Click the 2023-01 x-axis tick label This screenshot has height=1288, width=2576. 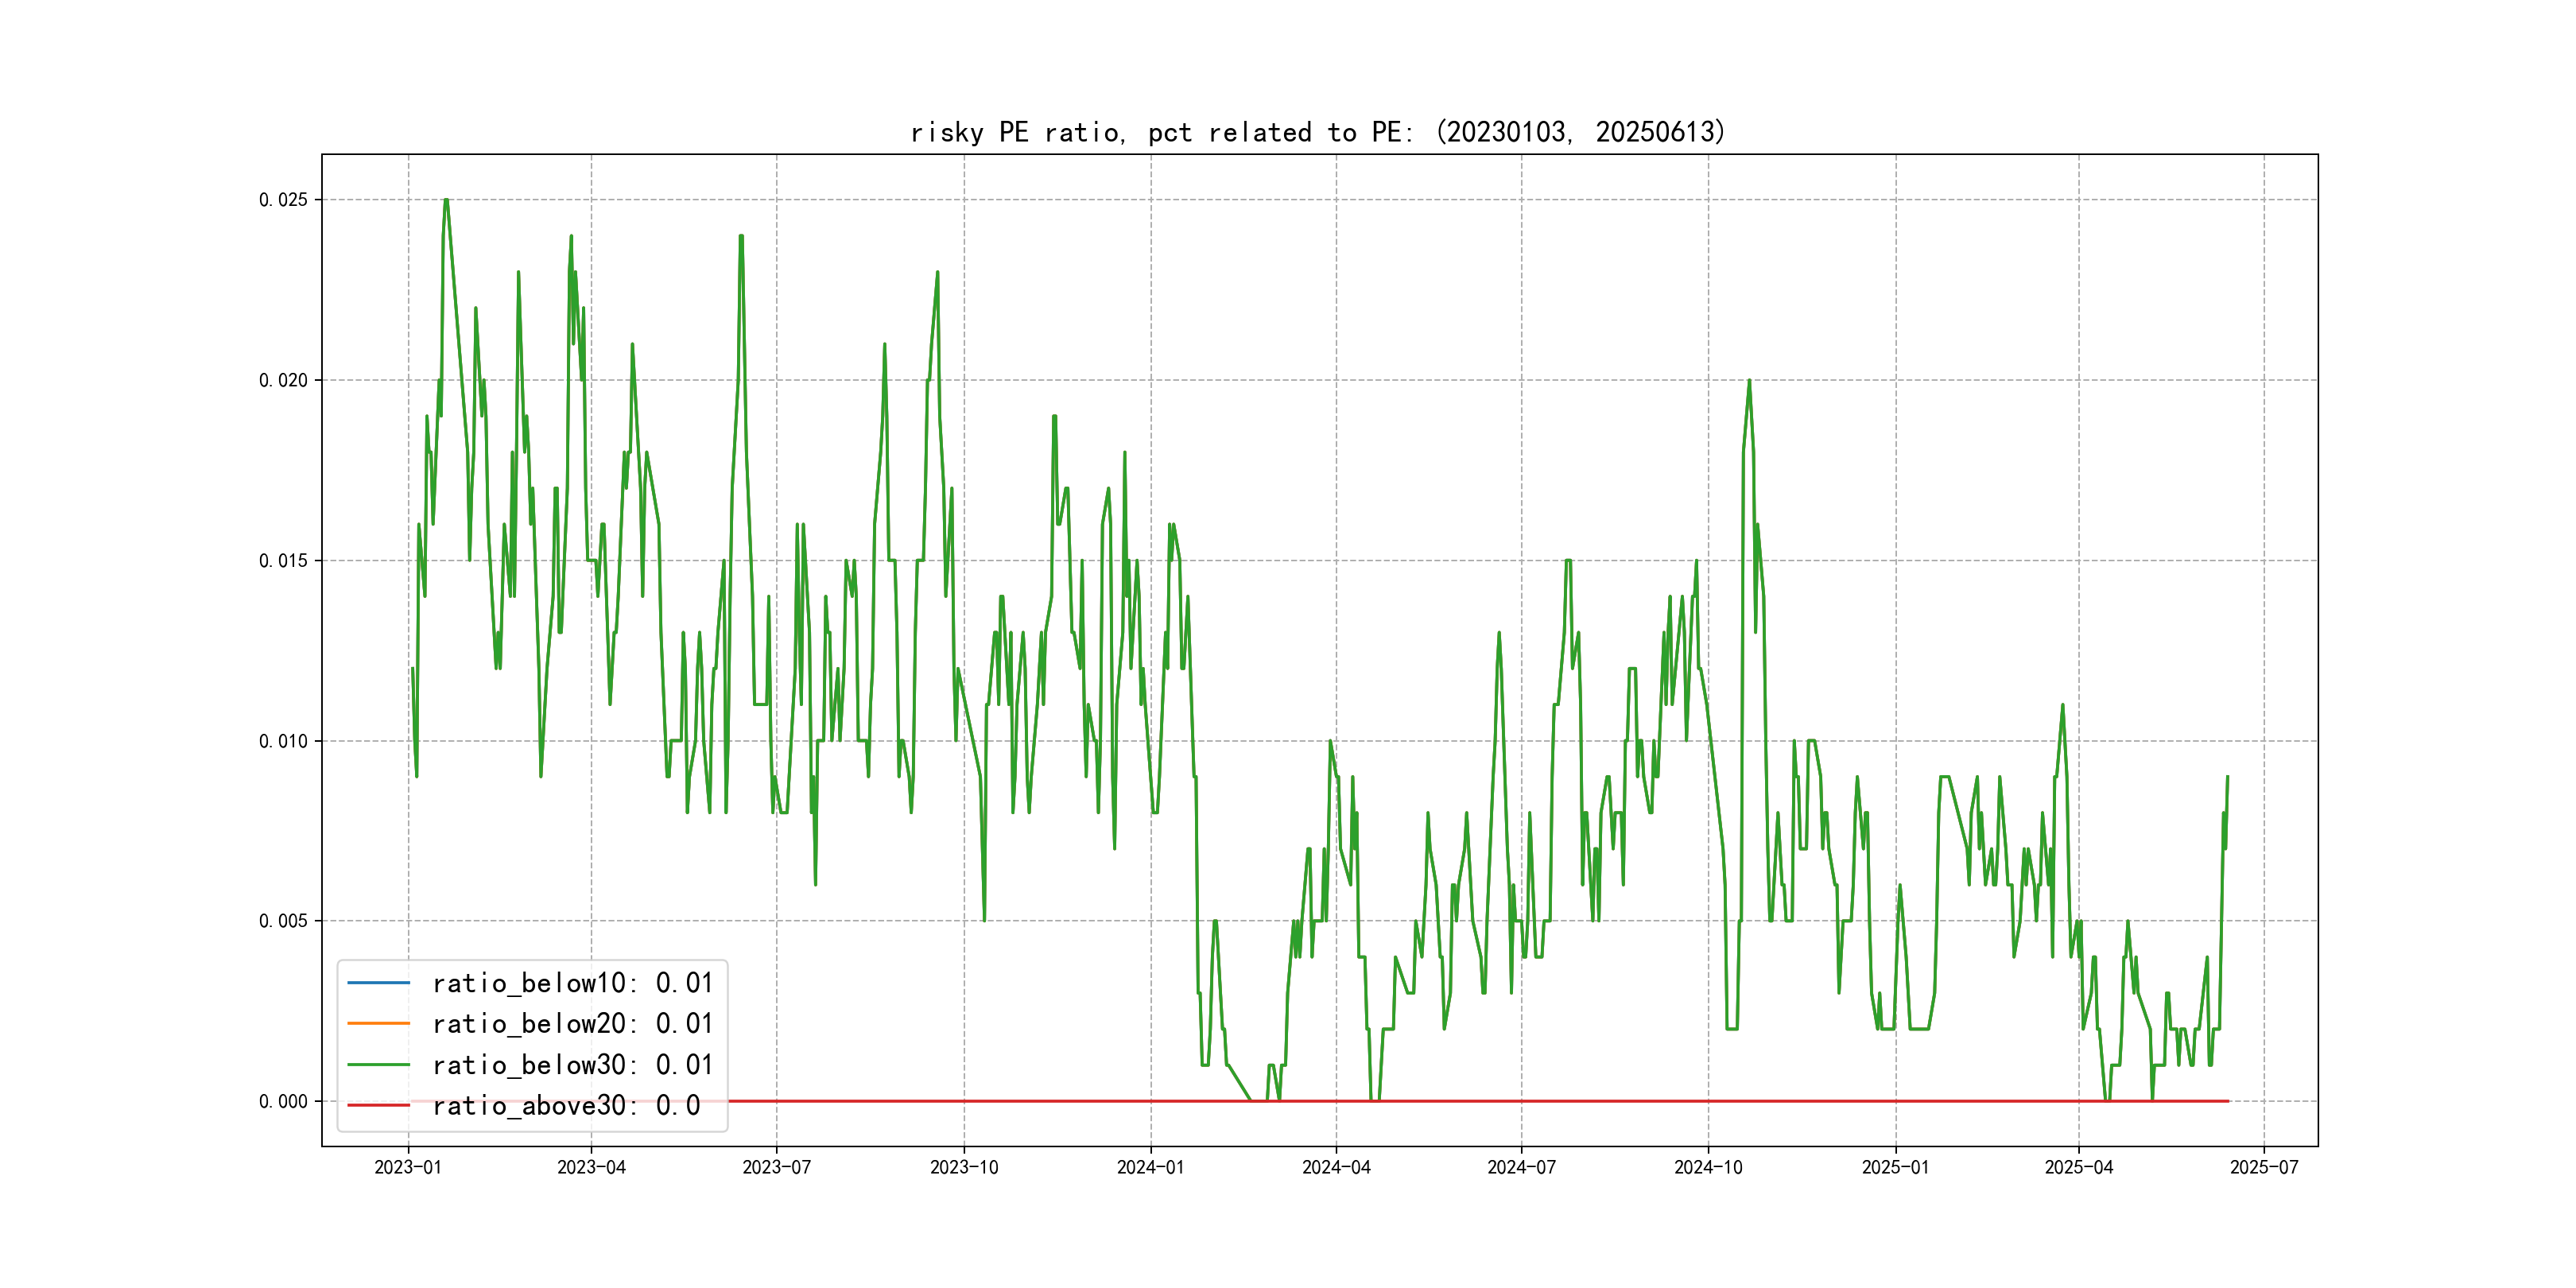pos(408,1167)
